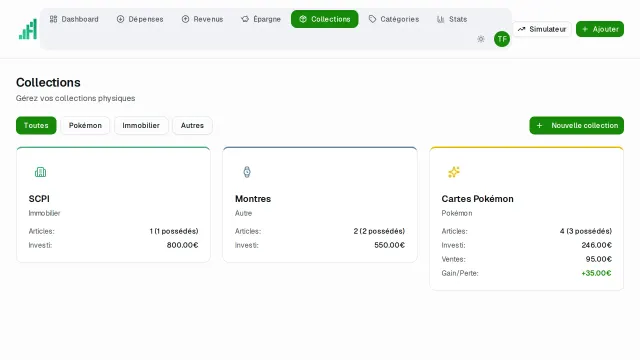Image resolution: width=640 pixels, height=360 pixels.
Task: Click the 550.00€ invested amount
Action: coord(389,245)
